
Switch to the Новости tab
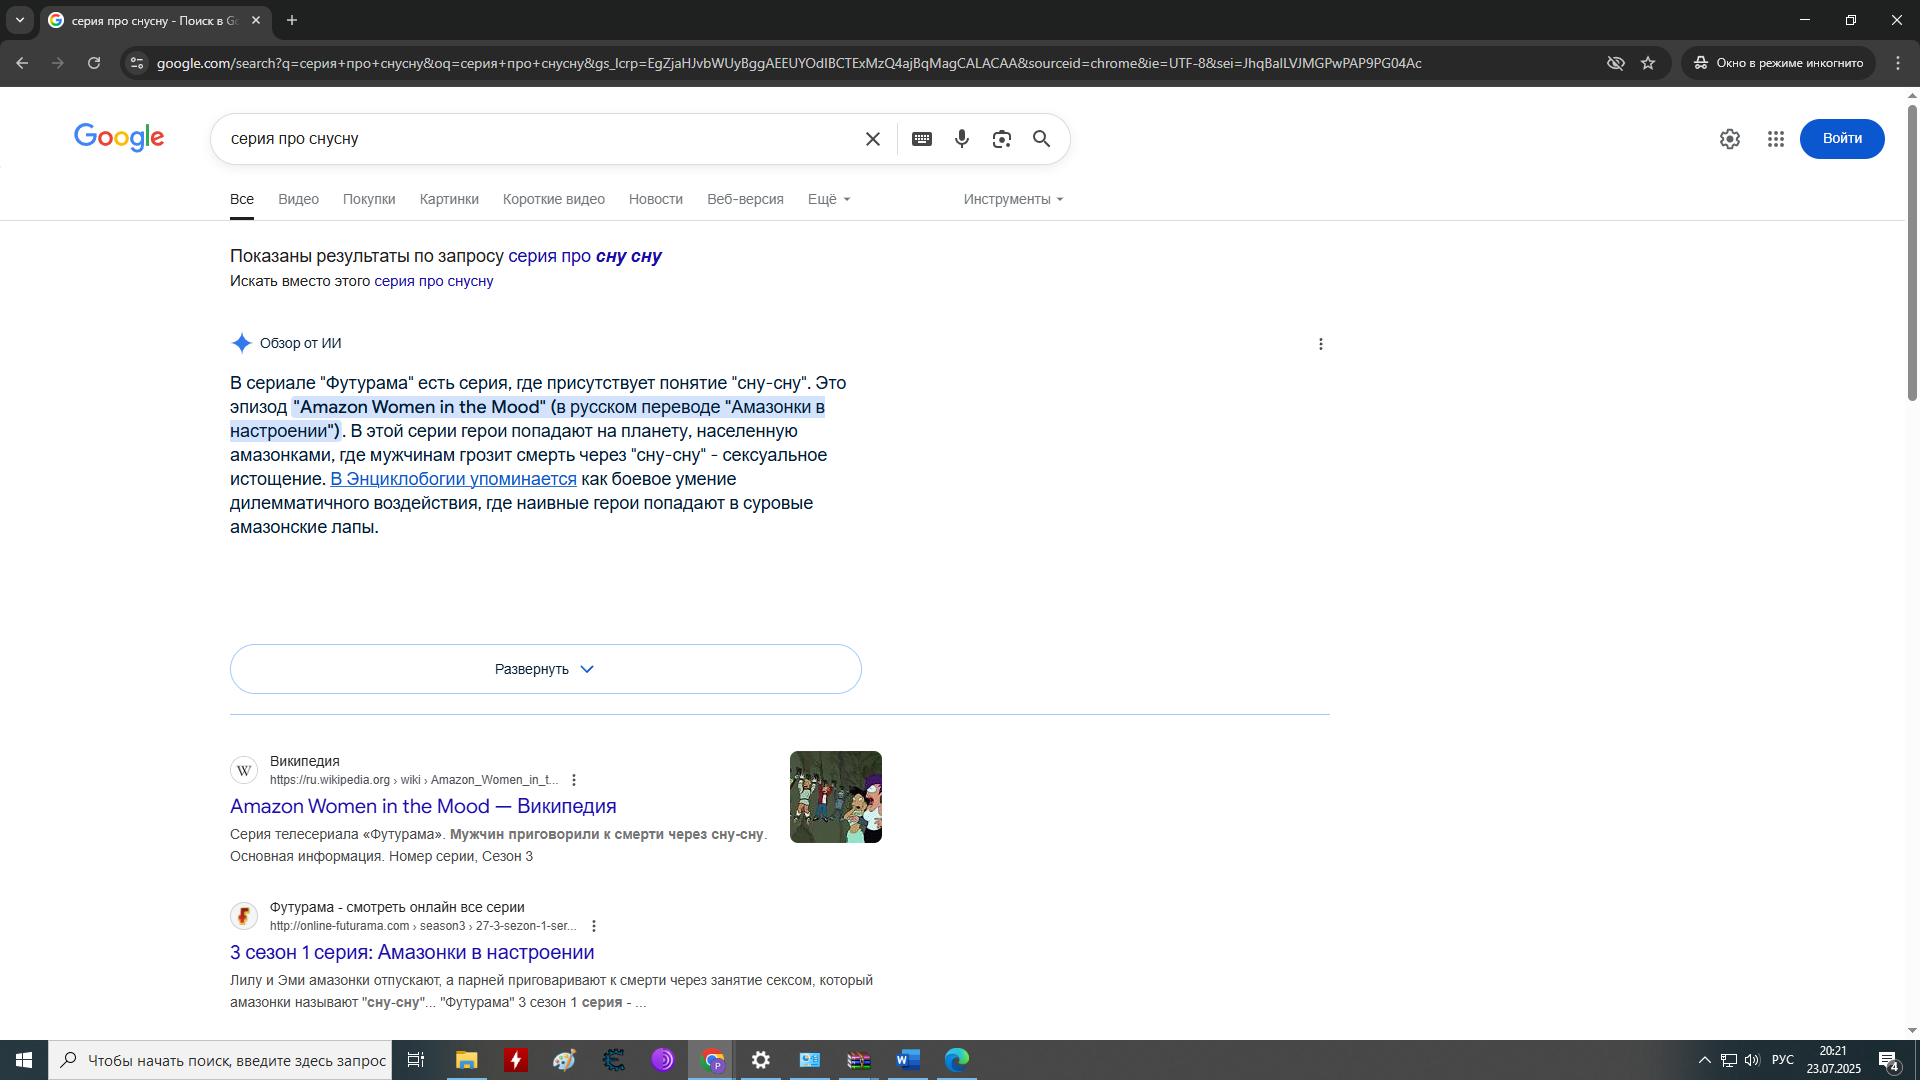coord(655,199)
